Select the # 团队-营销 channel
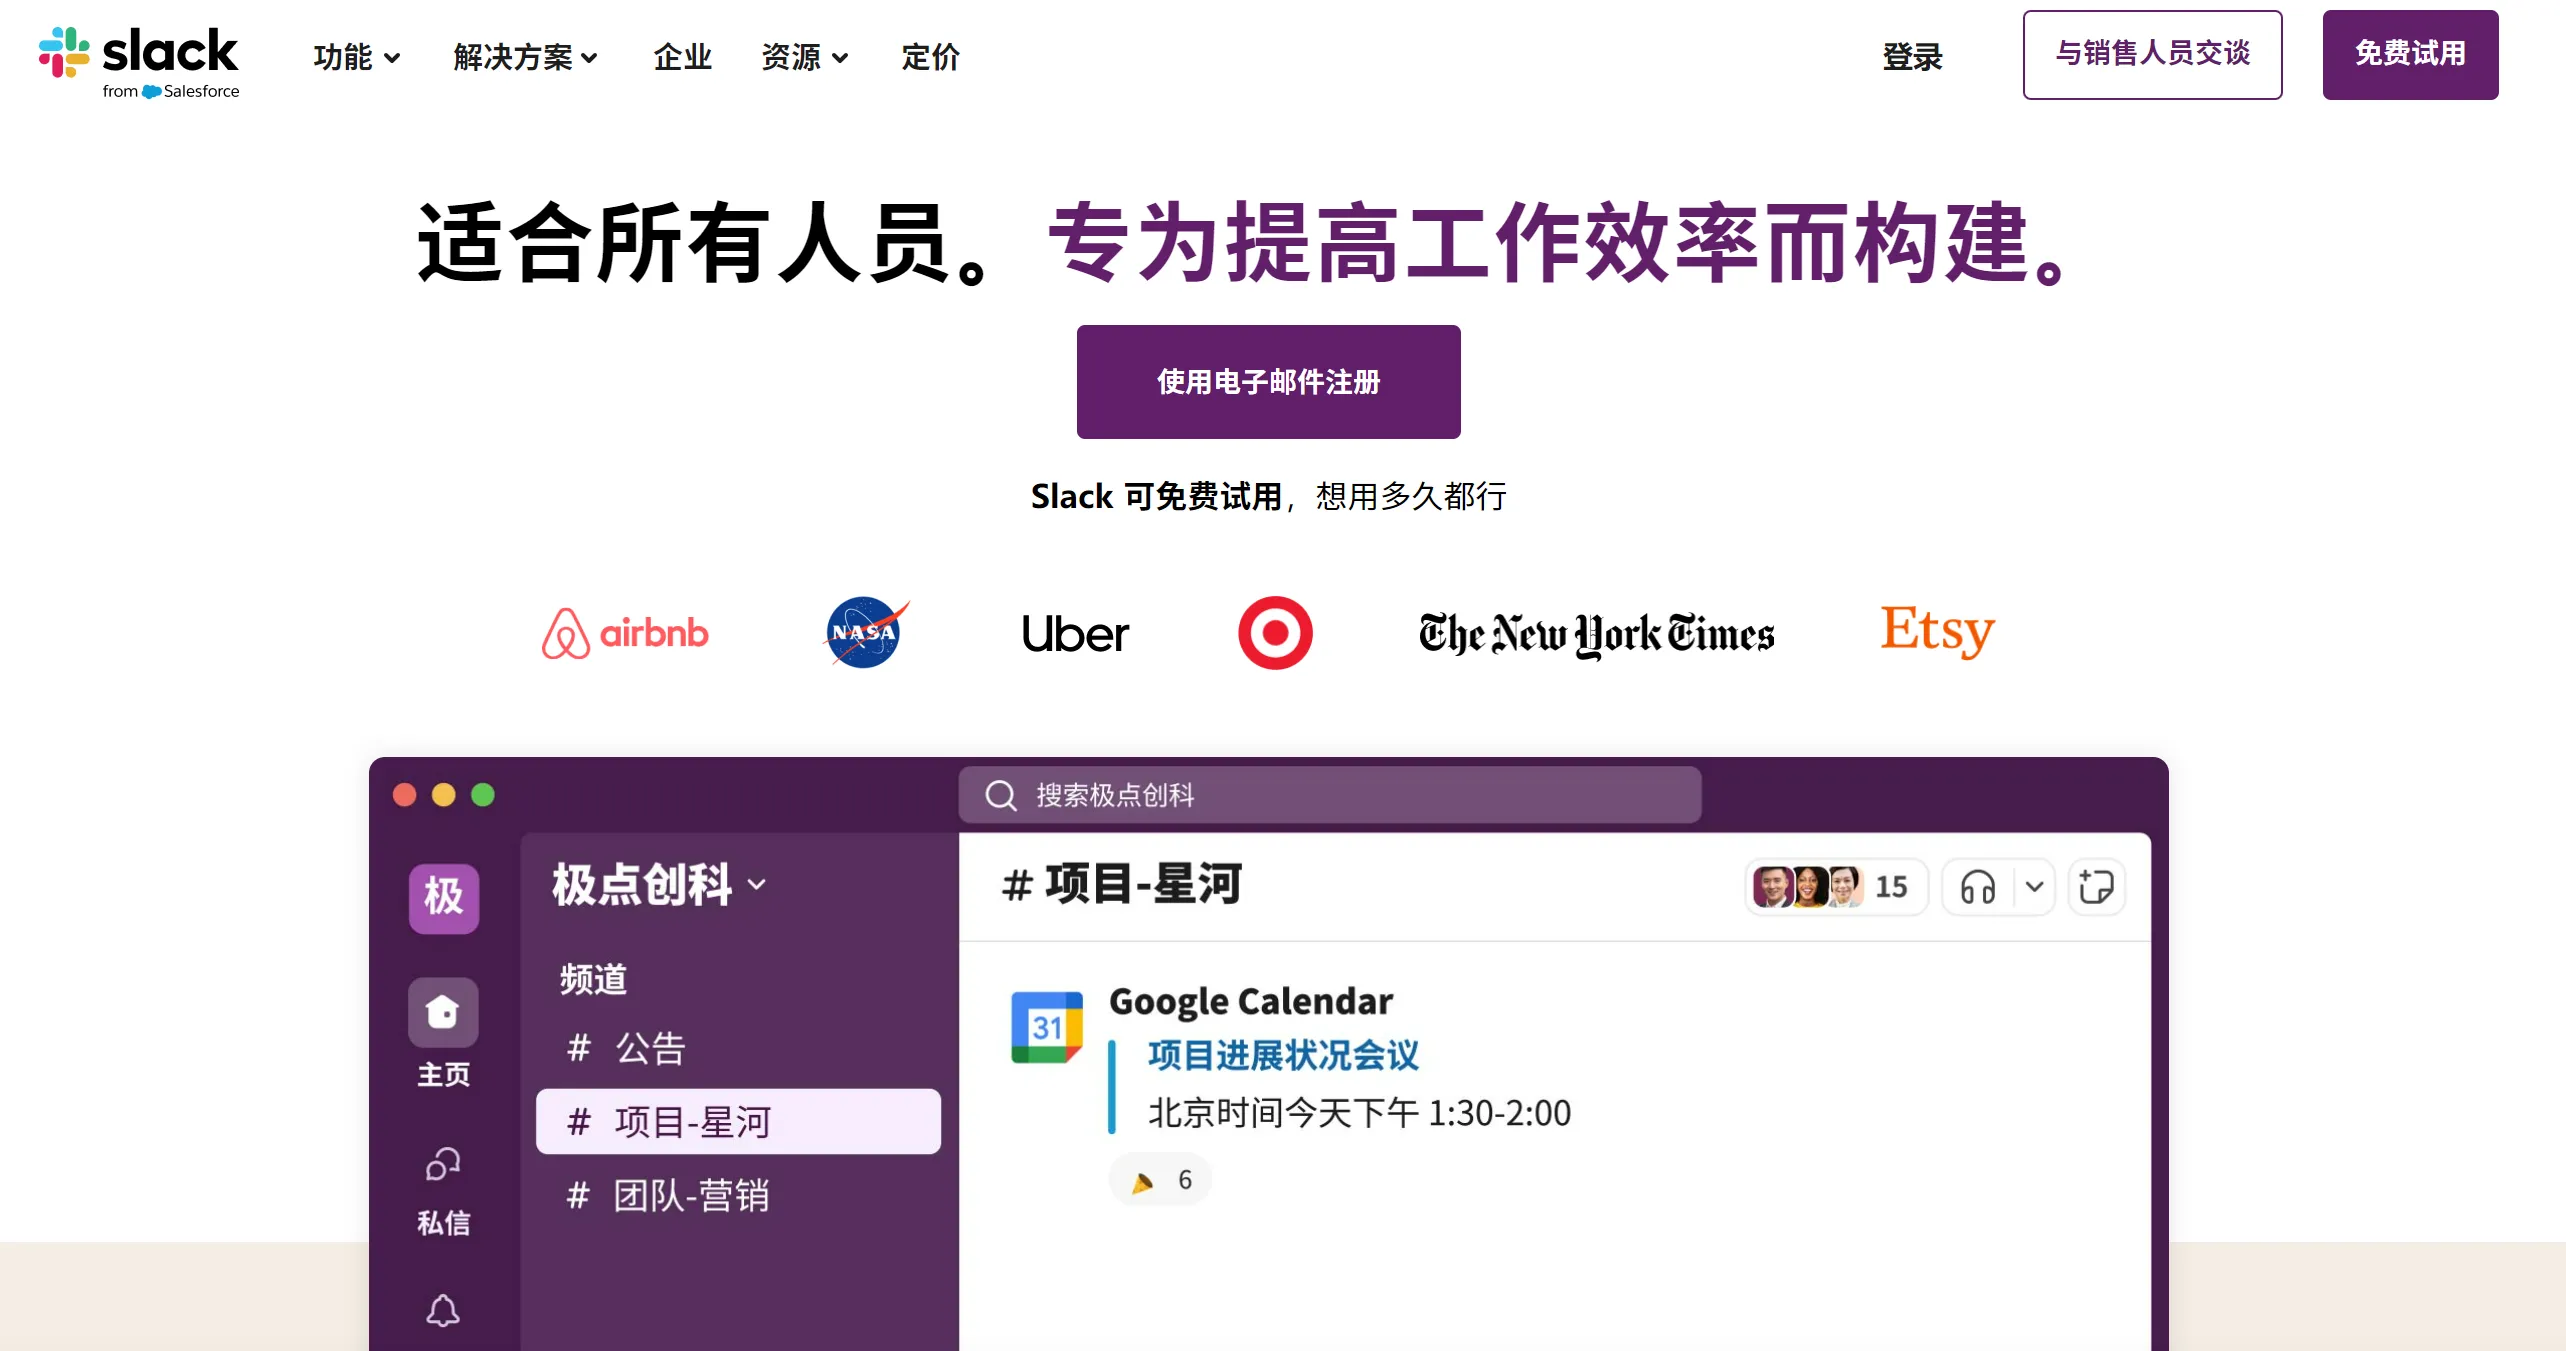Screen dimensions: 2566x1351 click(668, 1195)
